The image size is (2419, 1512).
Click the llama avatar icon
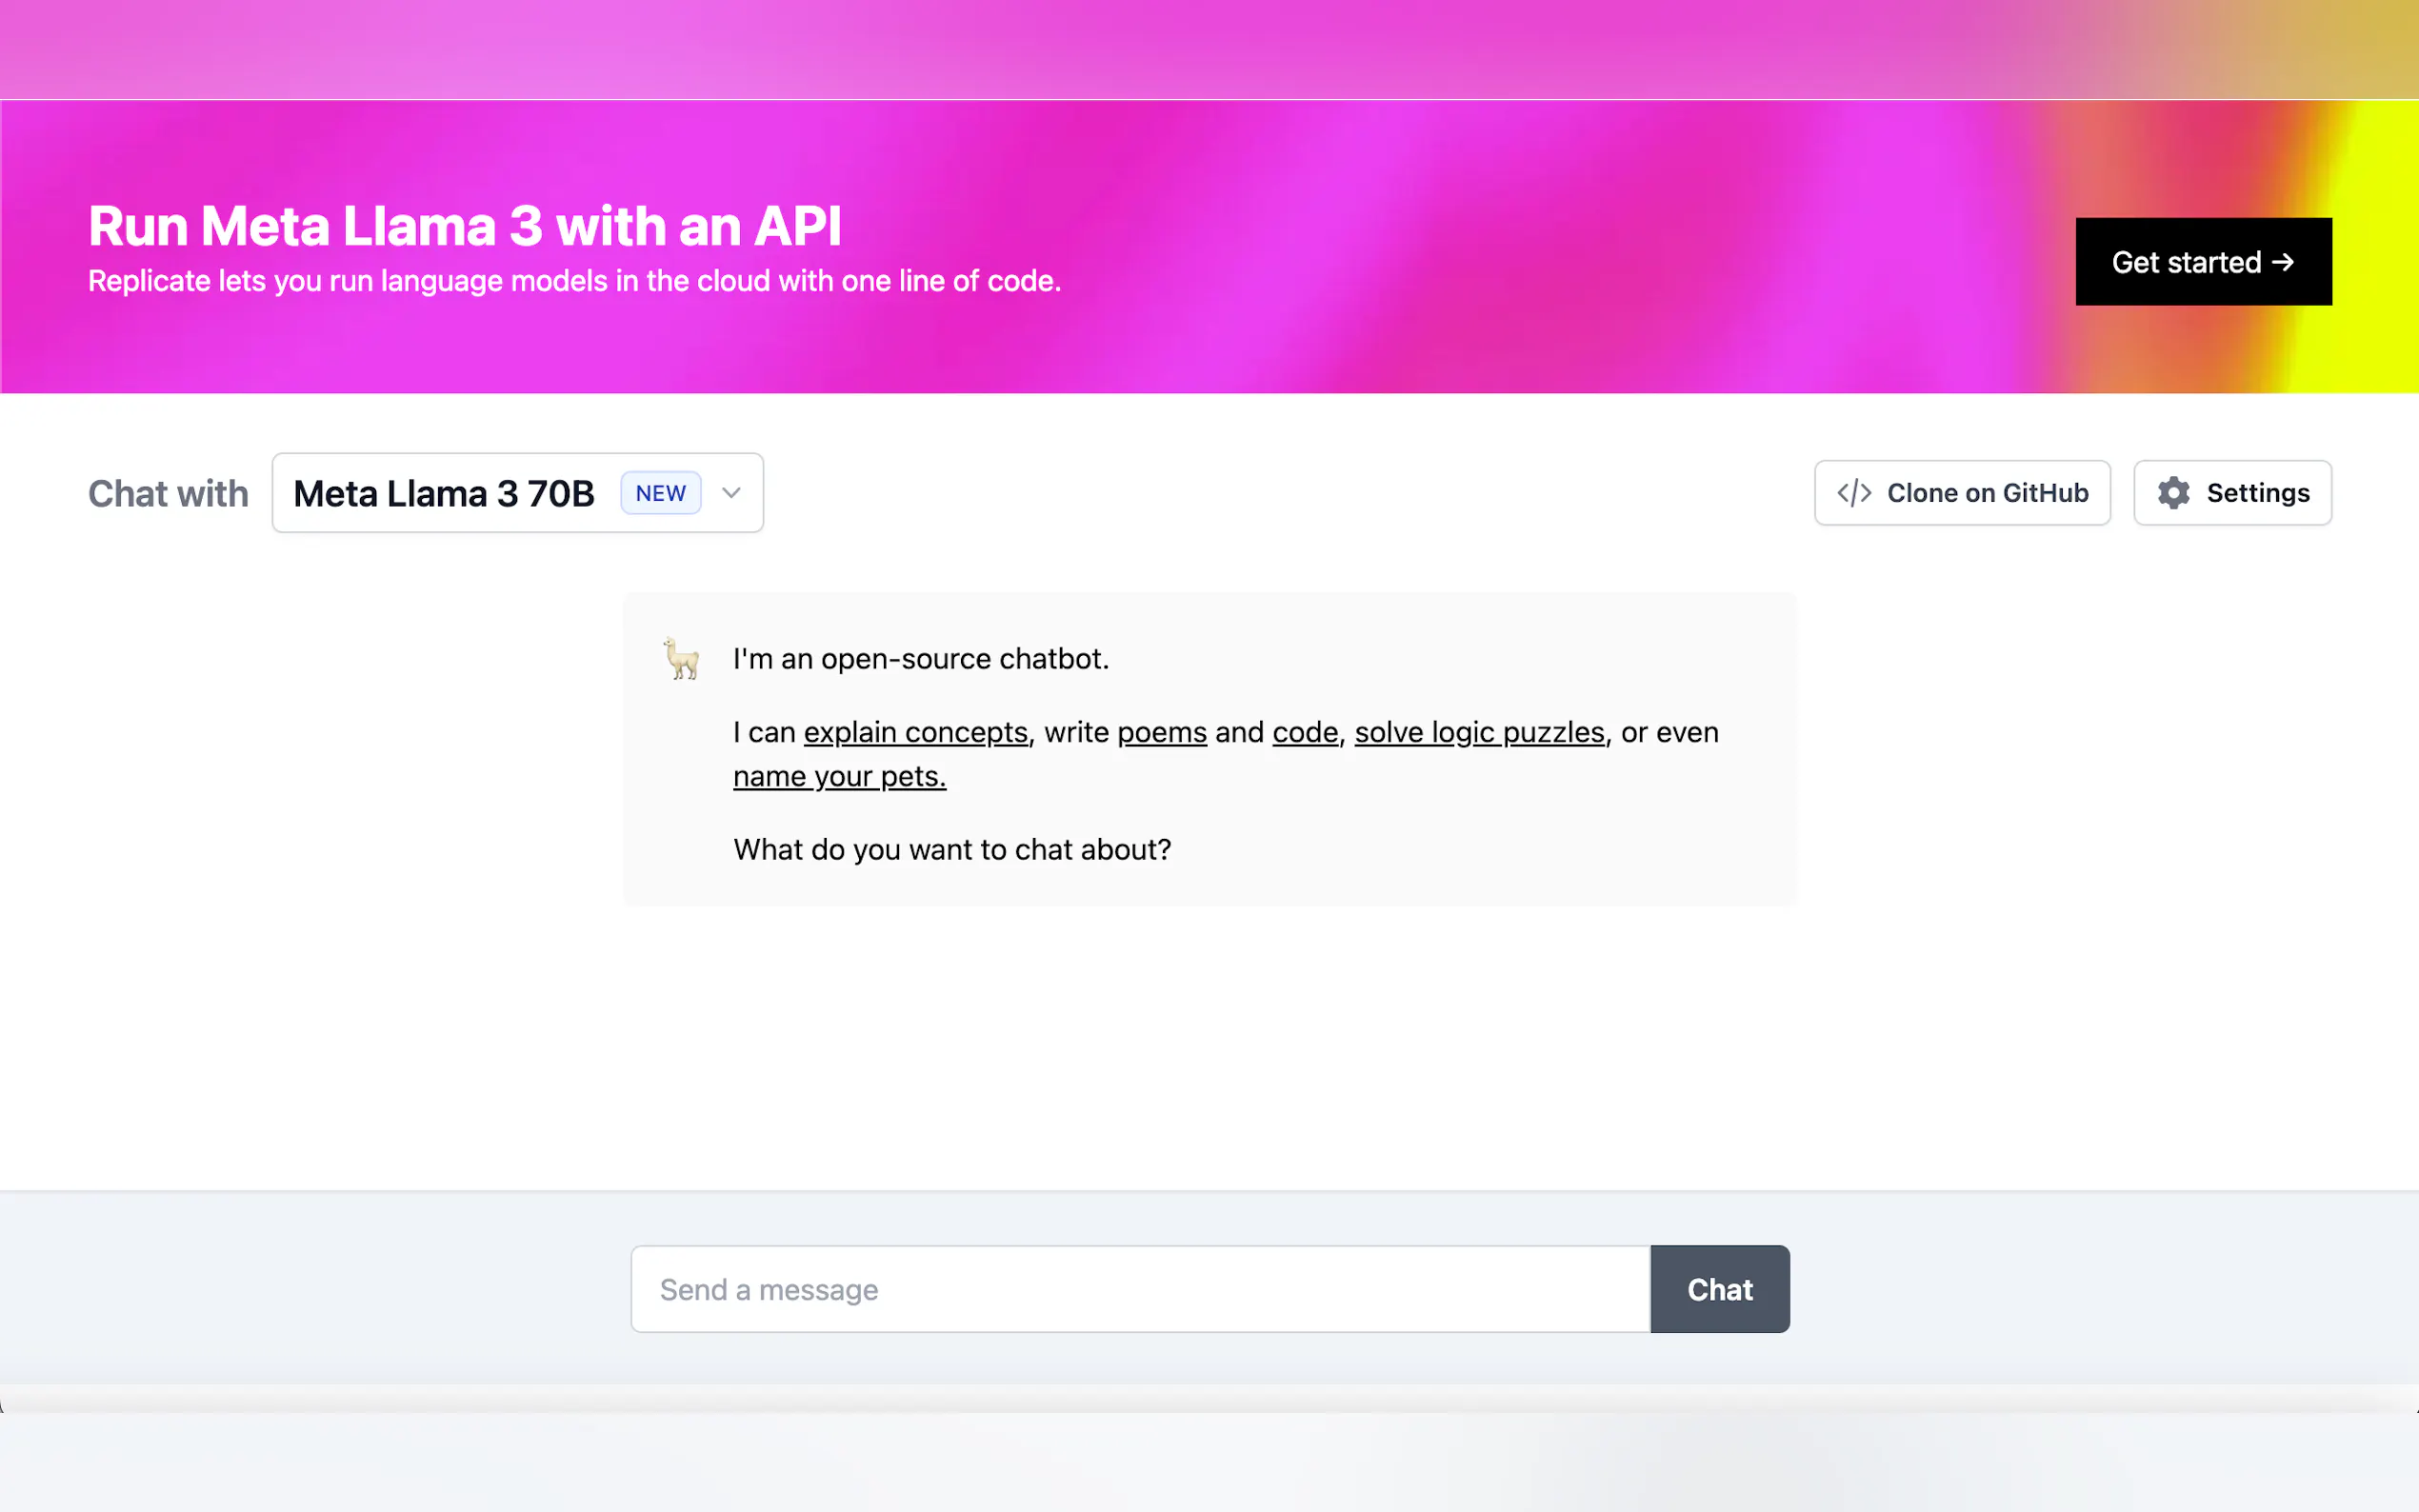pyautogui.click(x=681, y=659)
